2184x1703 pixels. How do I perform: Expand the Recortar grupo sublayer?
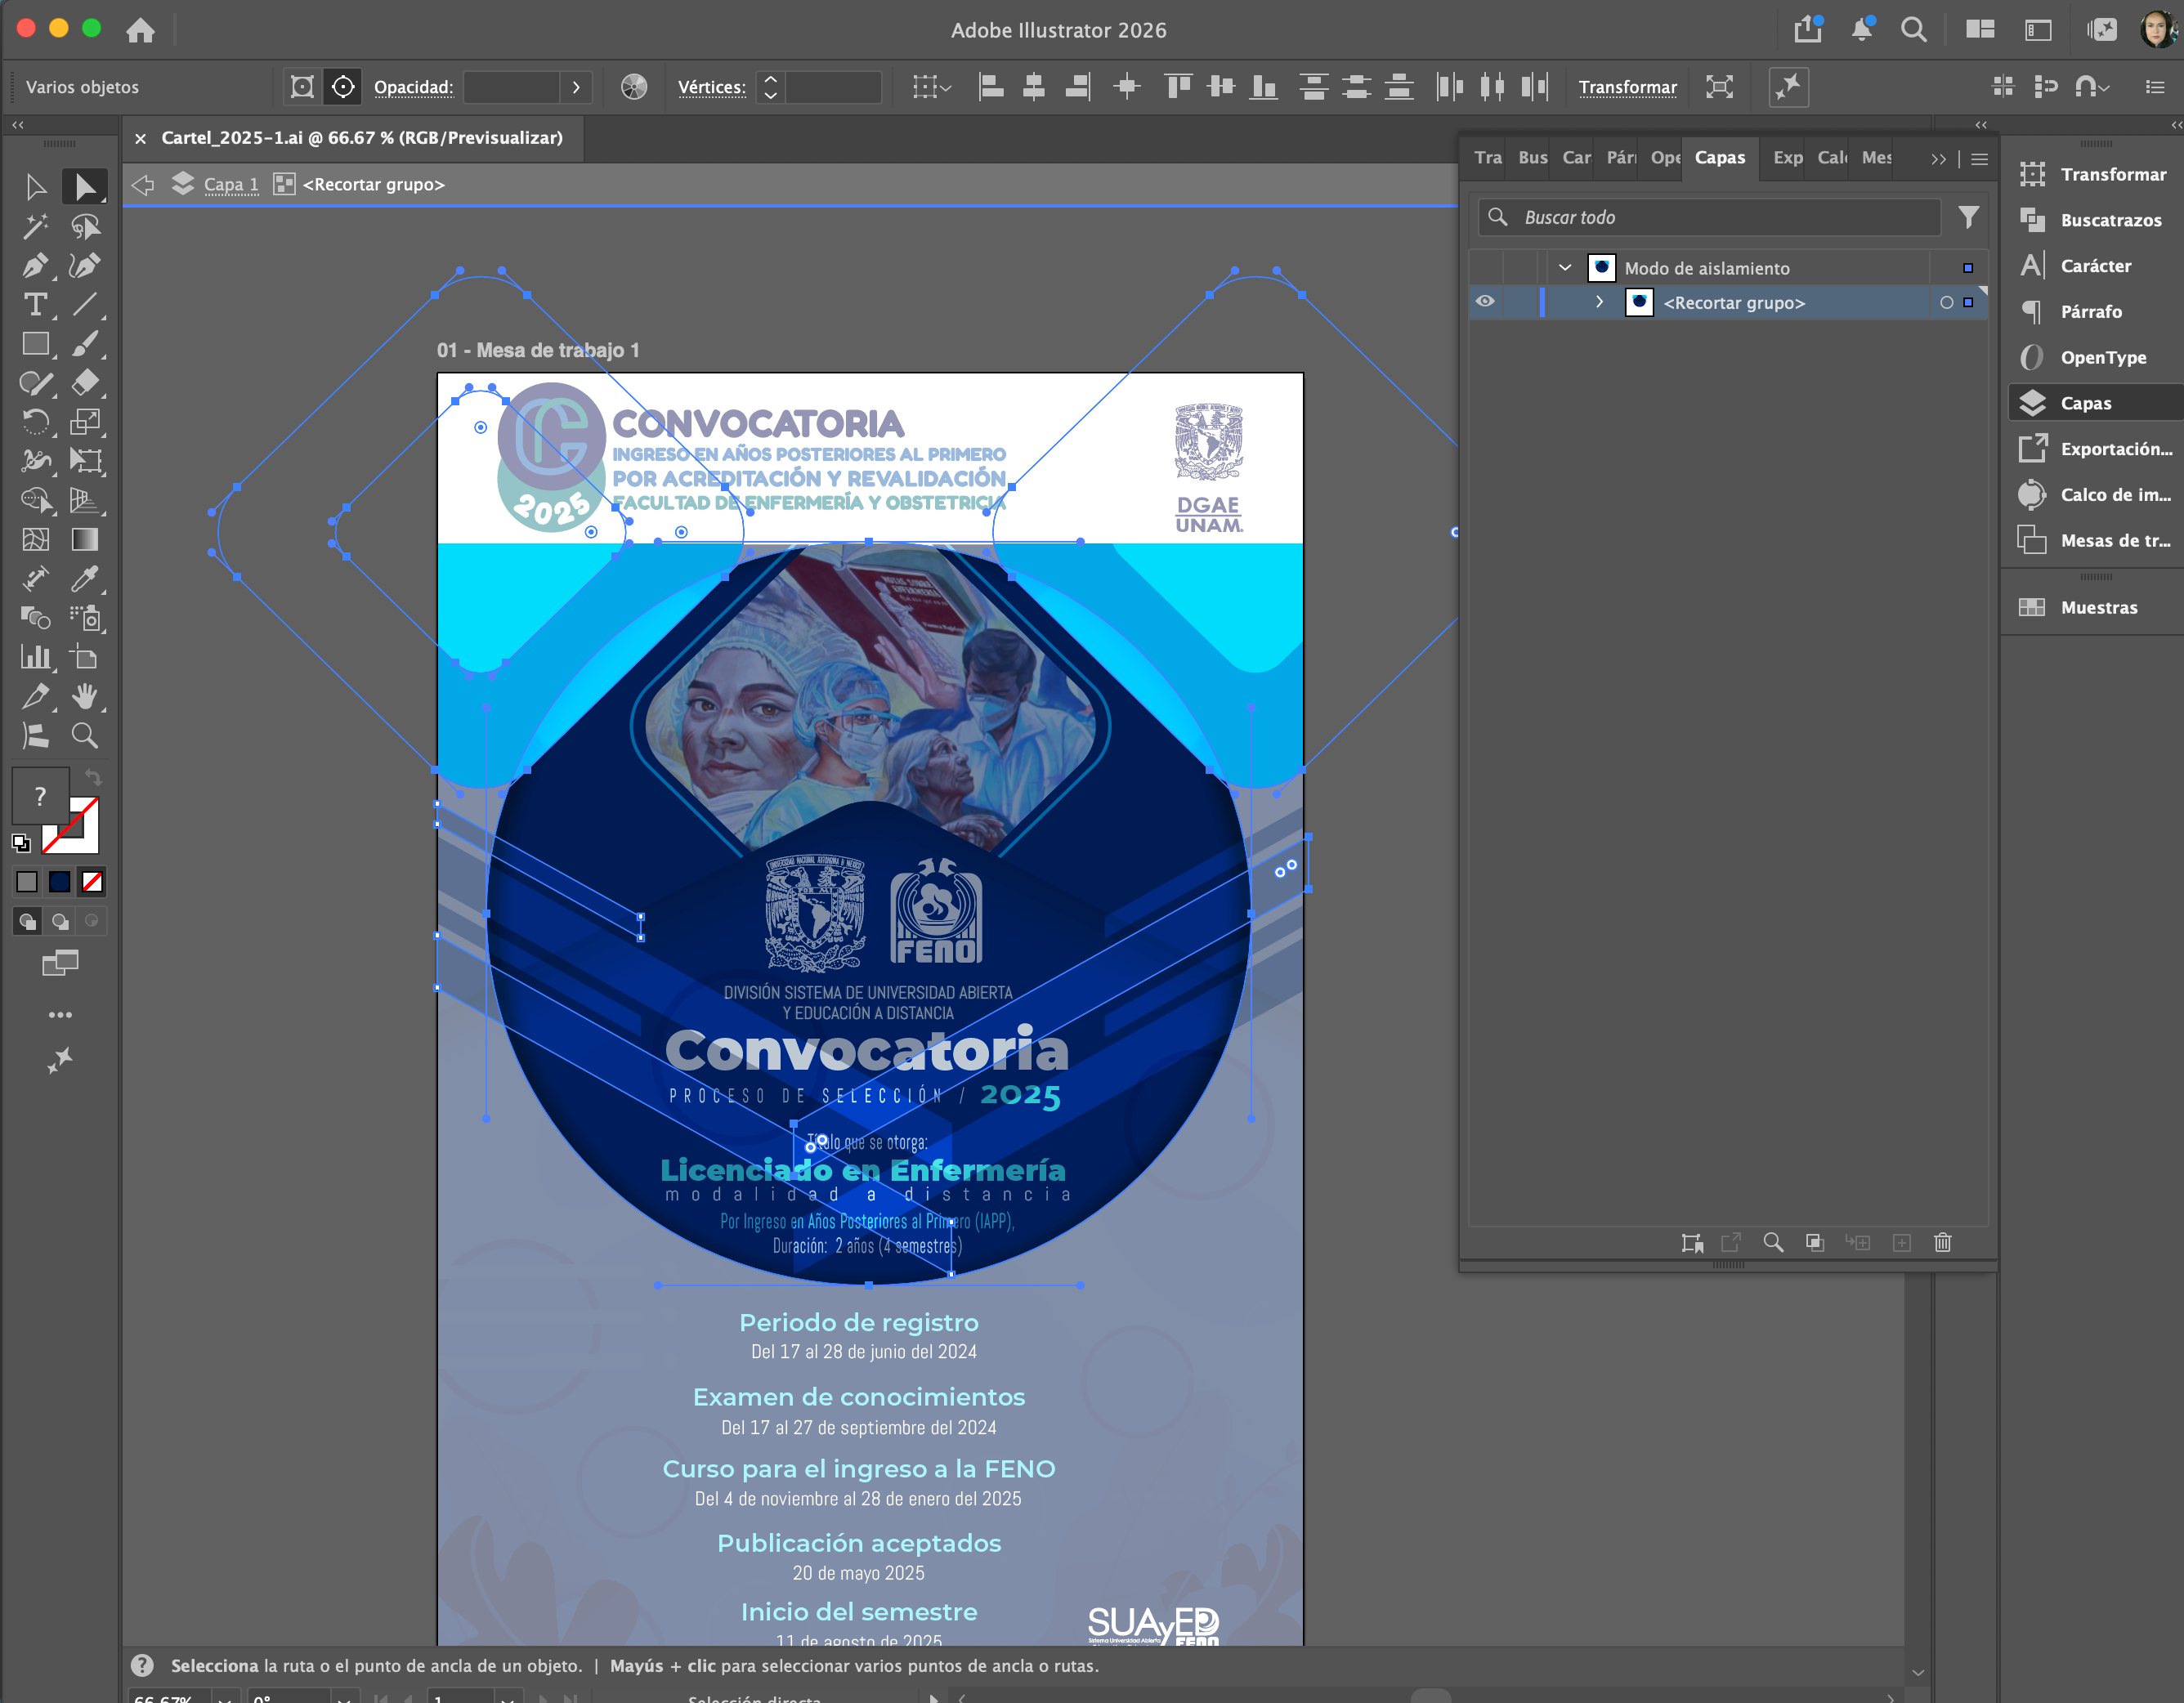tap(1599, 302)
